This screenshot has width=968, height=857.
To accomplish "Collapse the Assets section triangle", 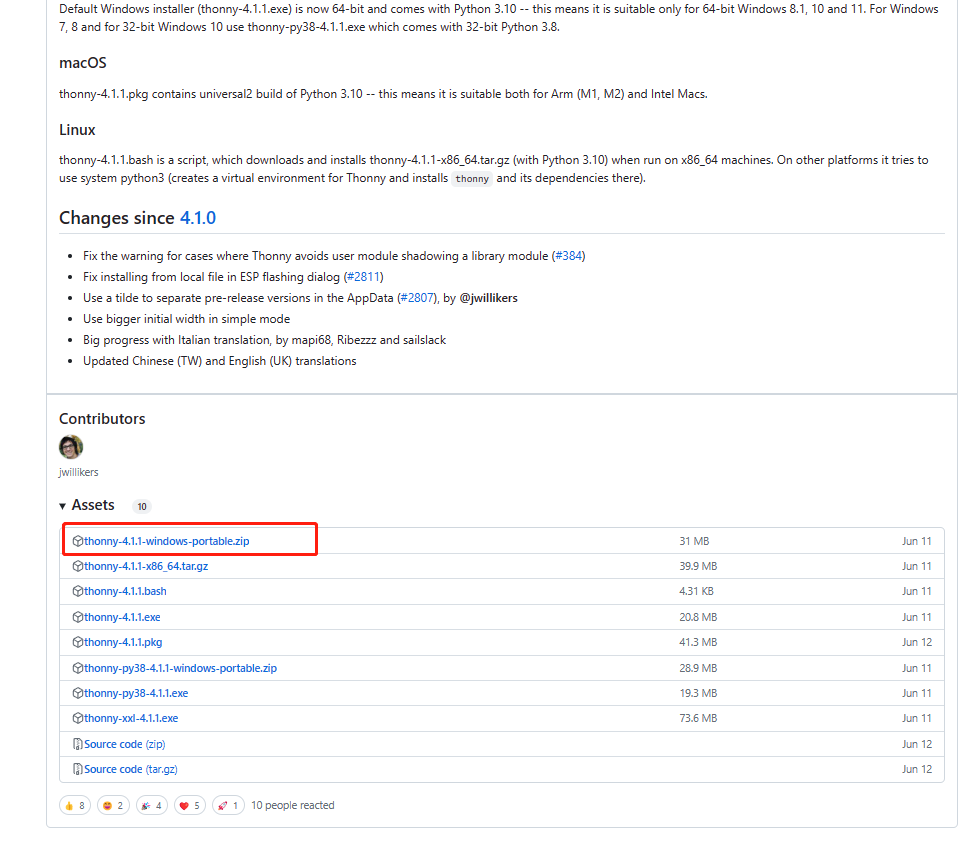I will [62, 506].
